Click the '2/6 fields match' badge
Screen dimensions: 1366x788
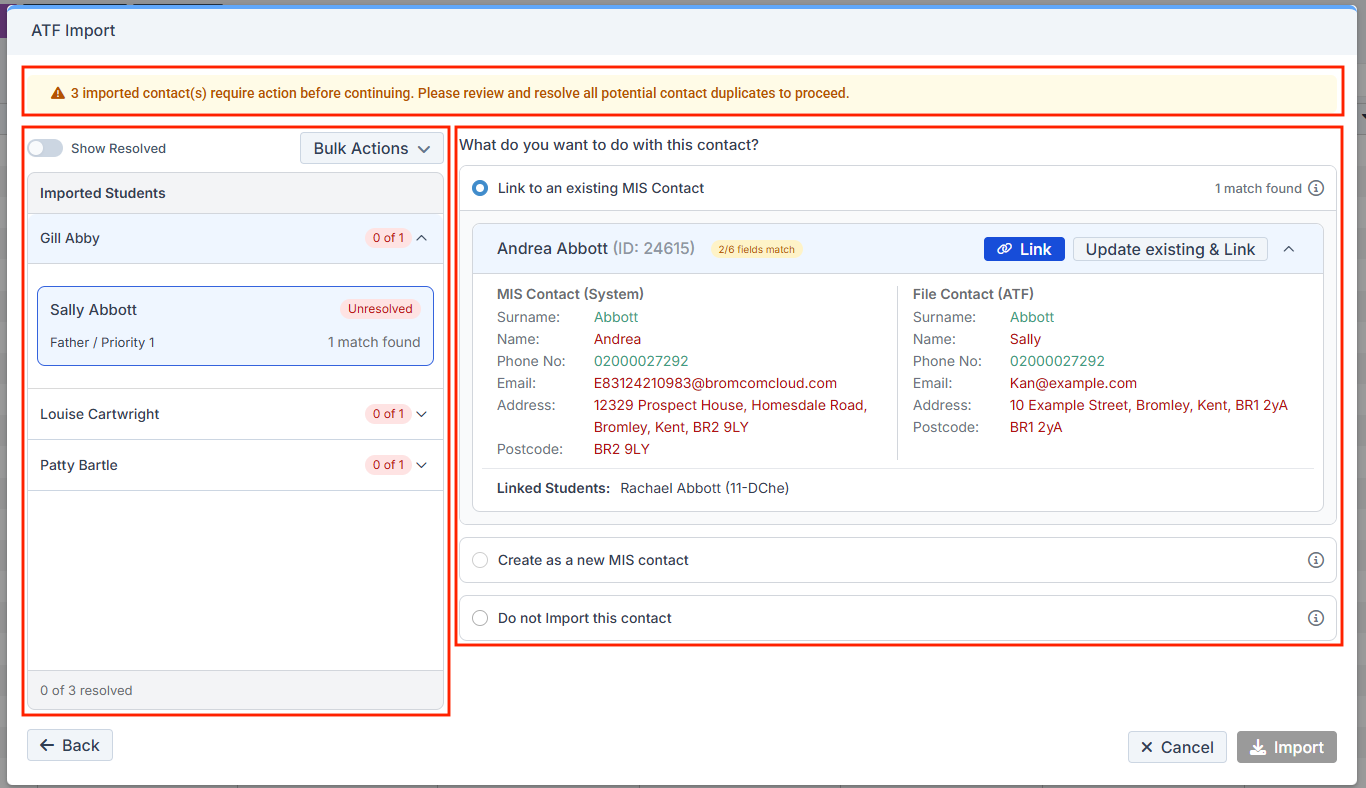pos(757,249)
